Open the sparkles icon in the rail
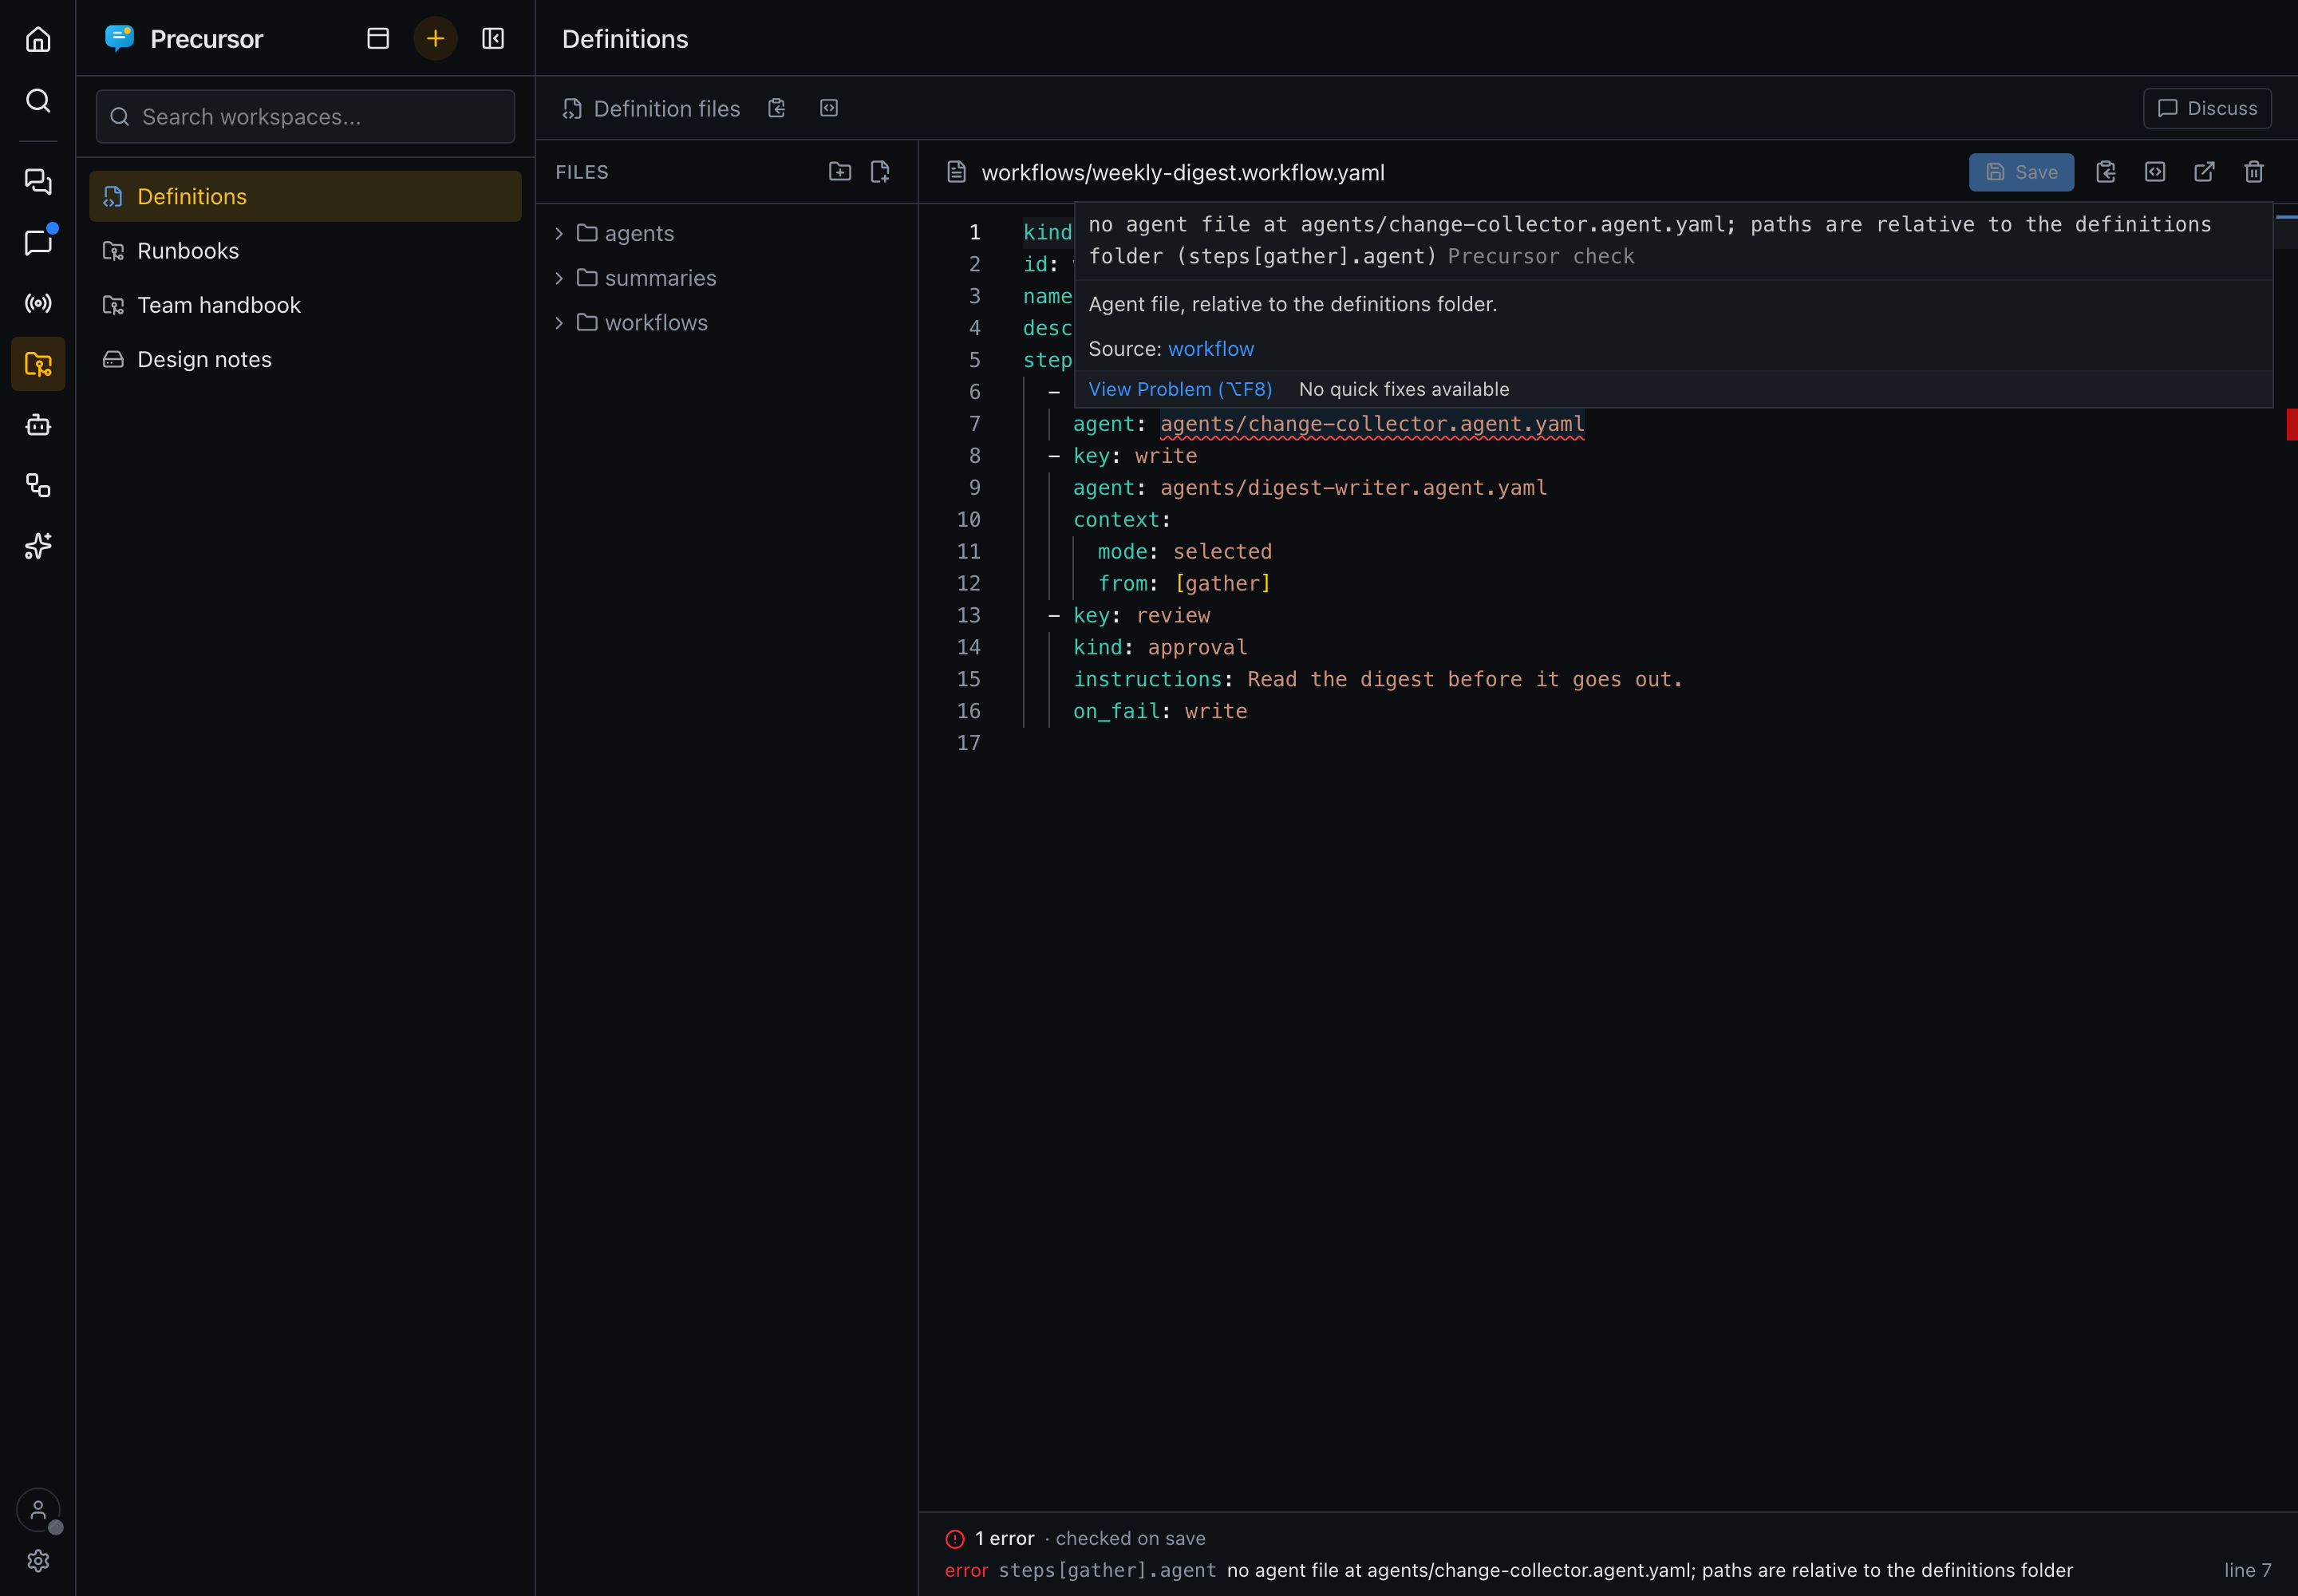The image size is (2298, 1596). pyautogui.click(x=38, y=546)
